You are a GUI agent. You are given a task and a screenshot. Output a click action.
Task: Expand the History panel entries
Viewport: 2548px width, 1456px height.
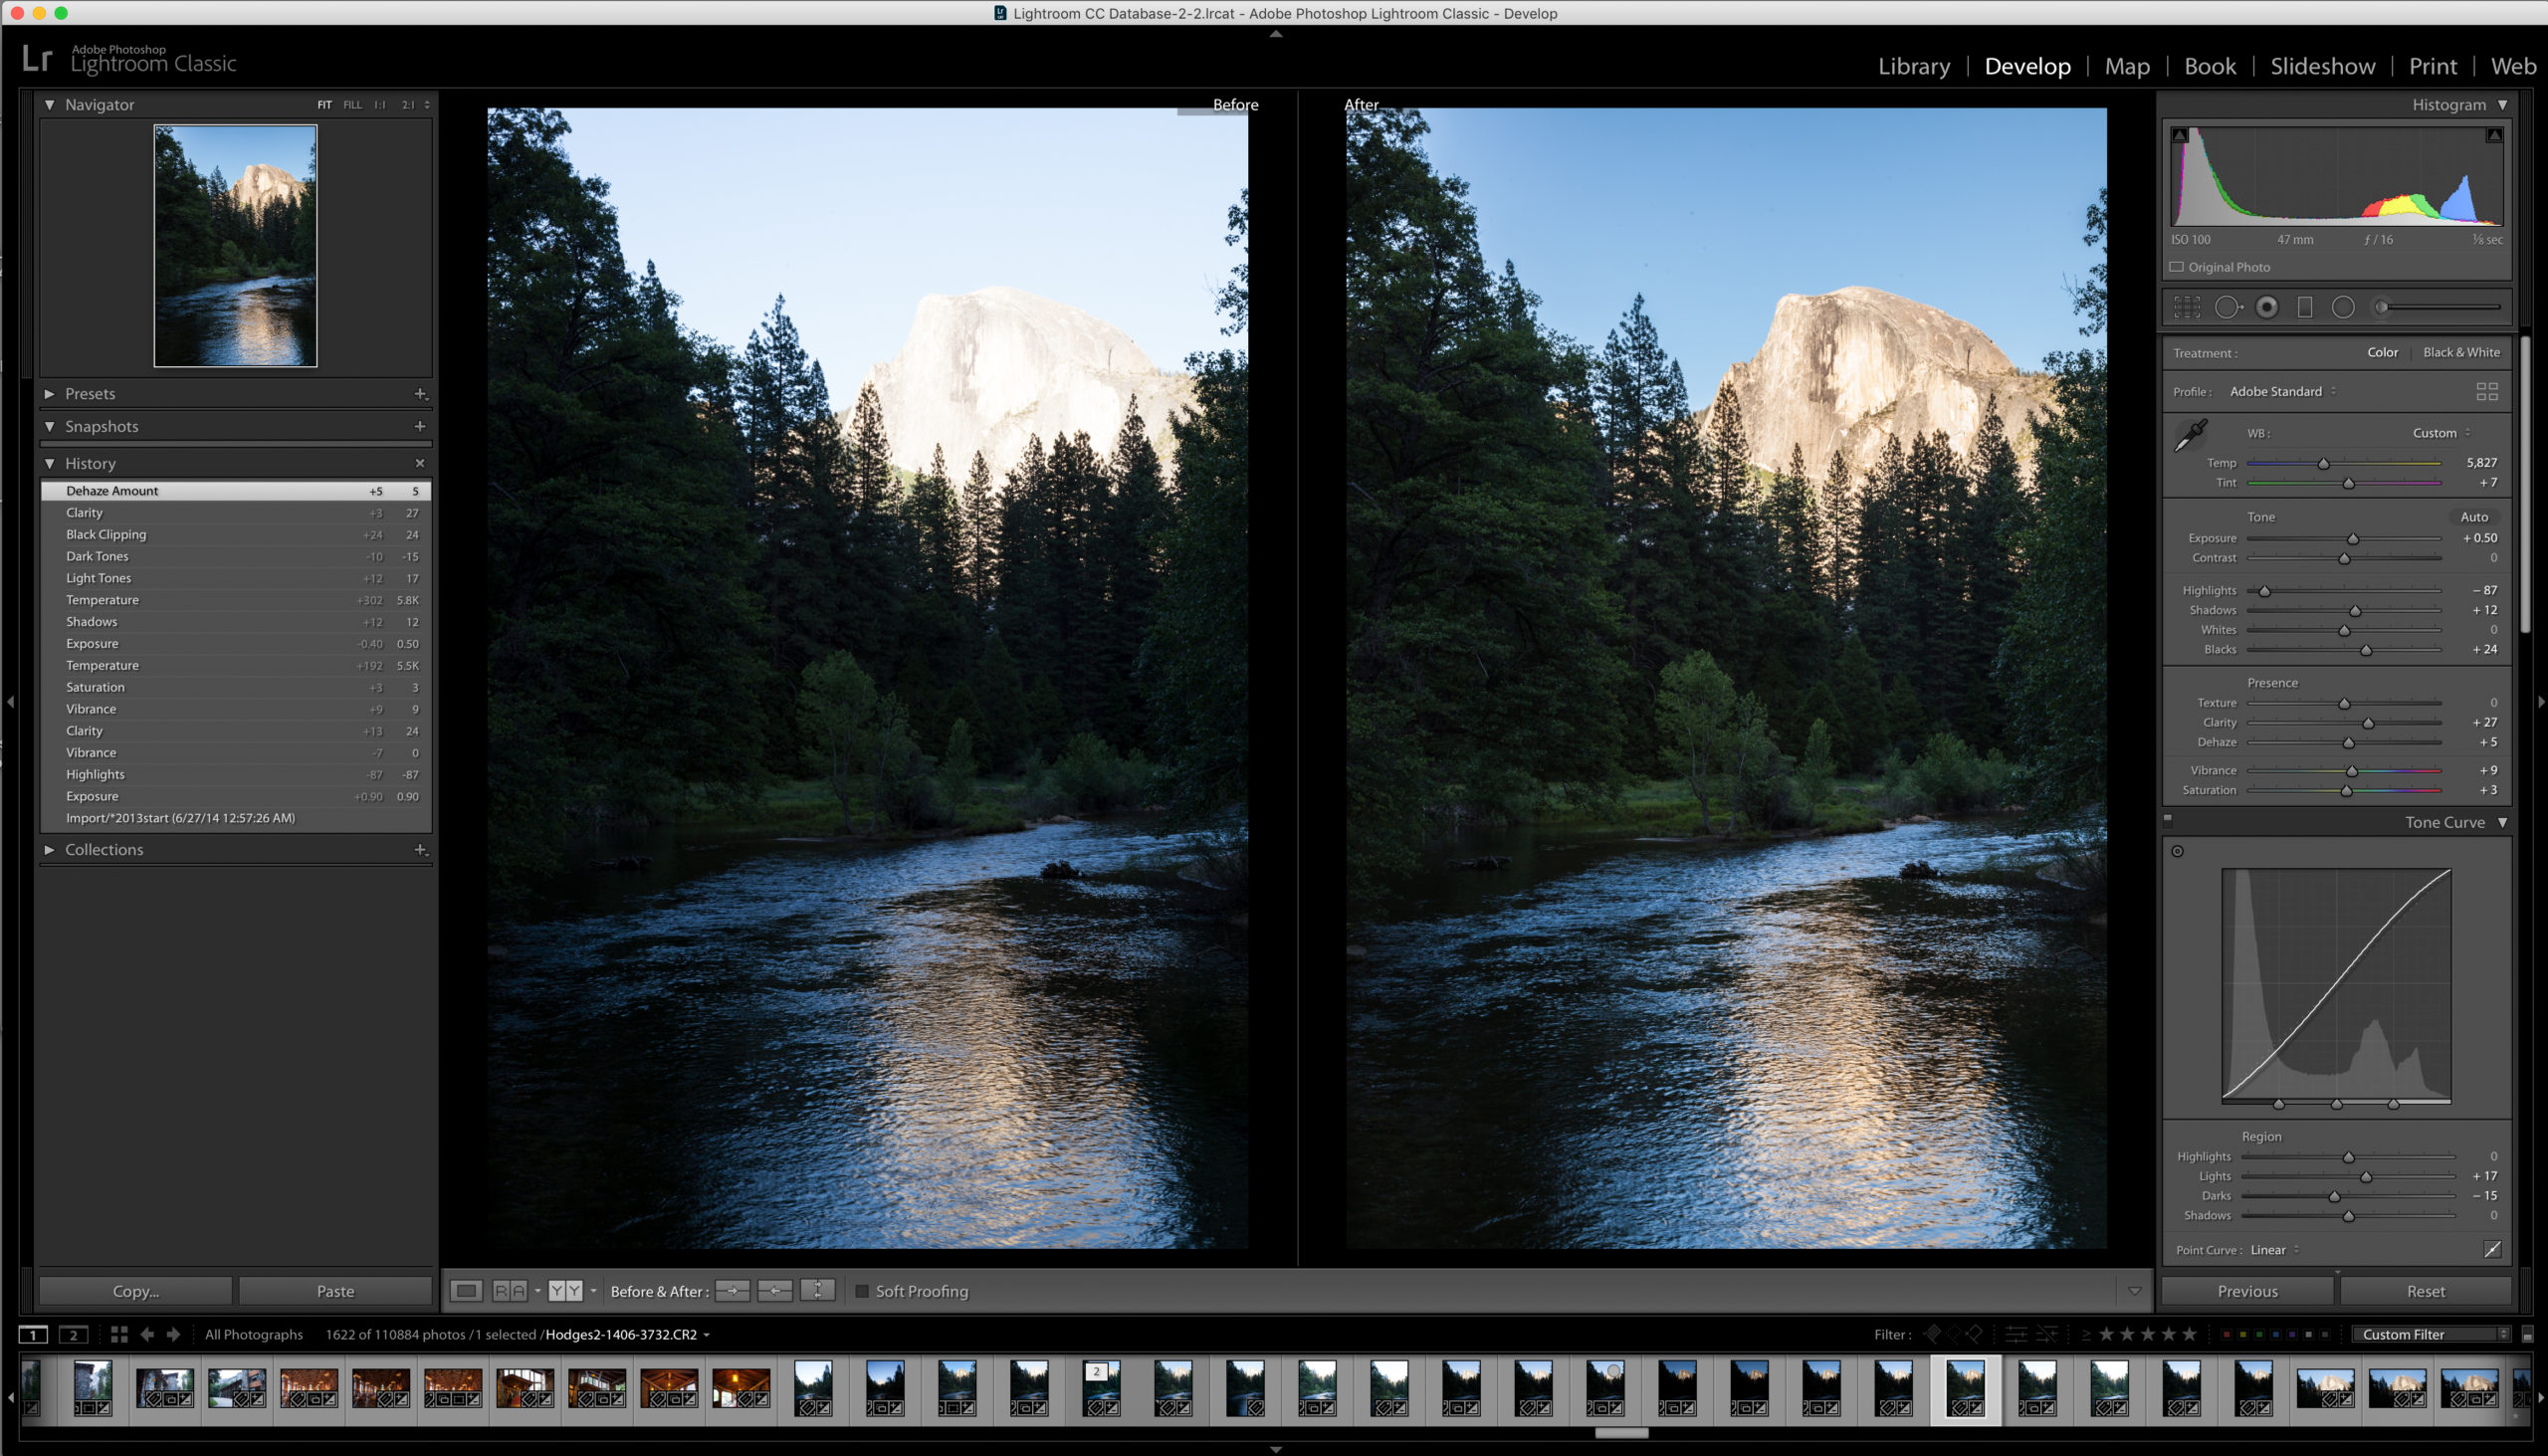tap(49, 462)
